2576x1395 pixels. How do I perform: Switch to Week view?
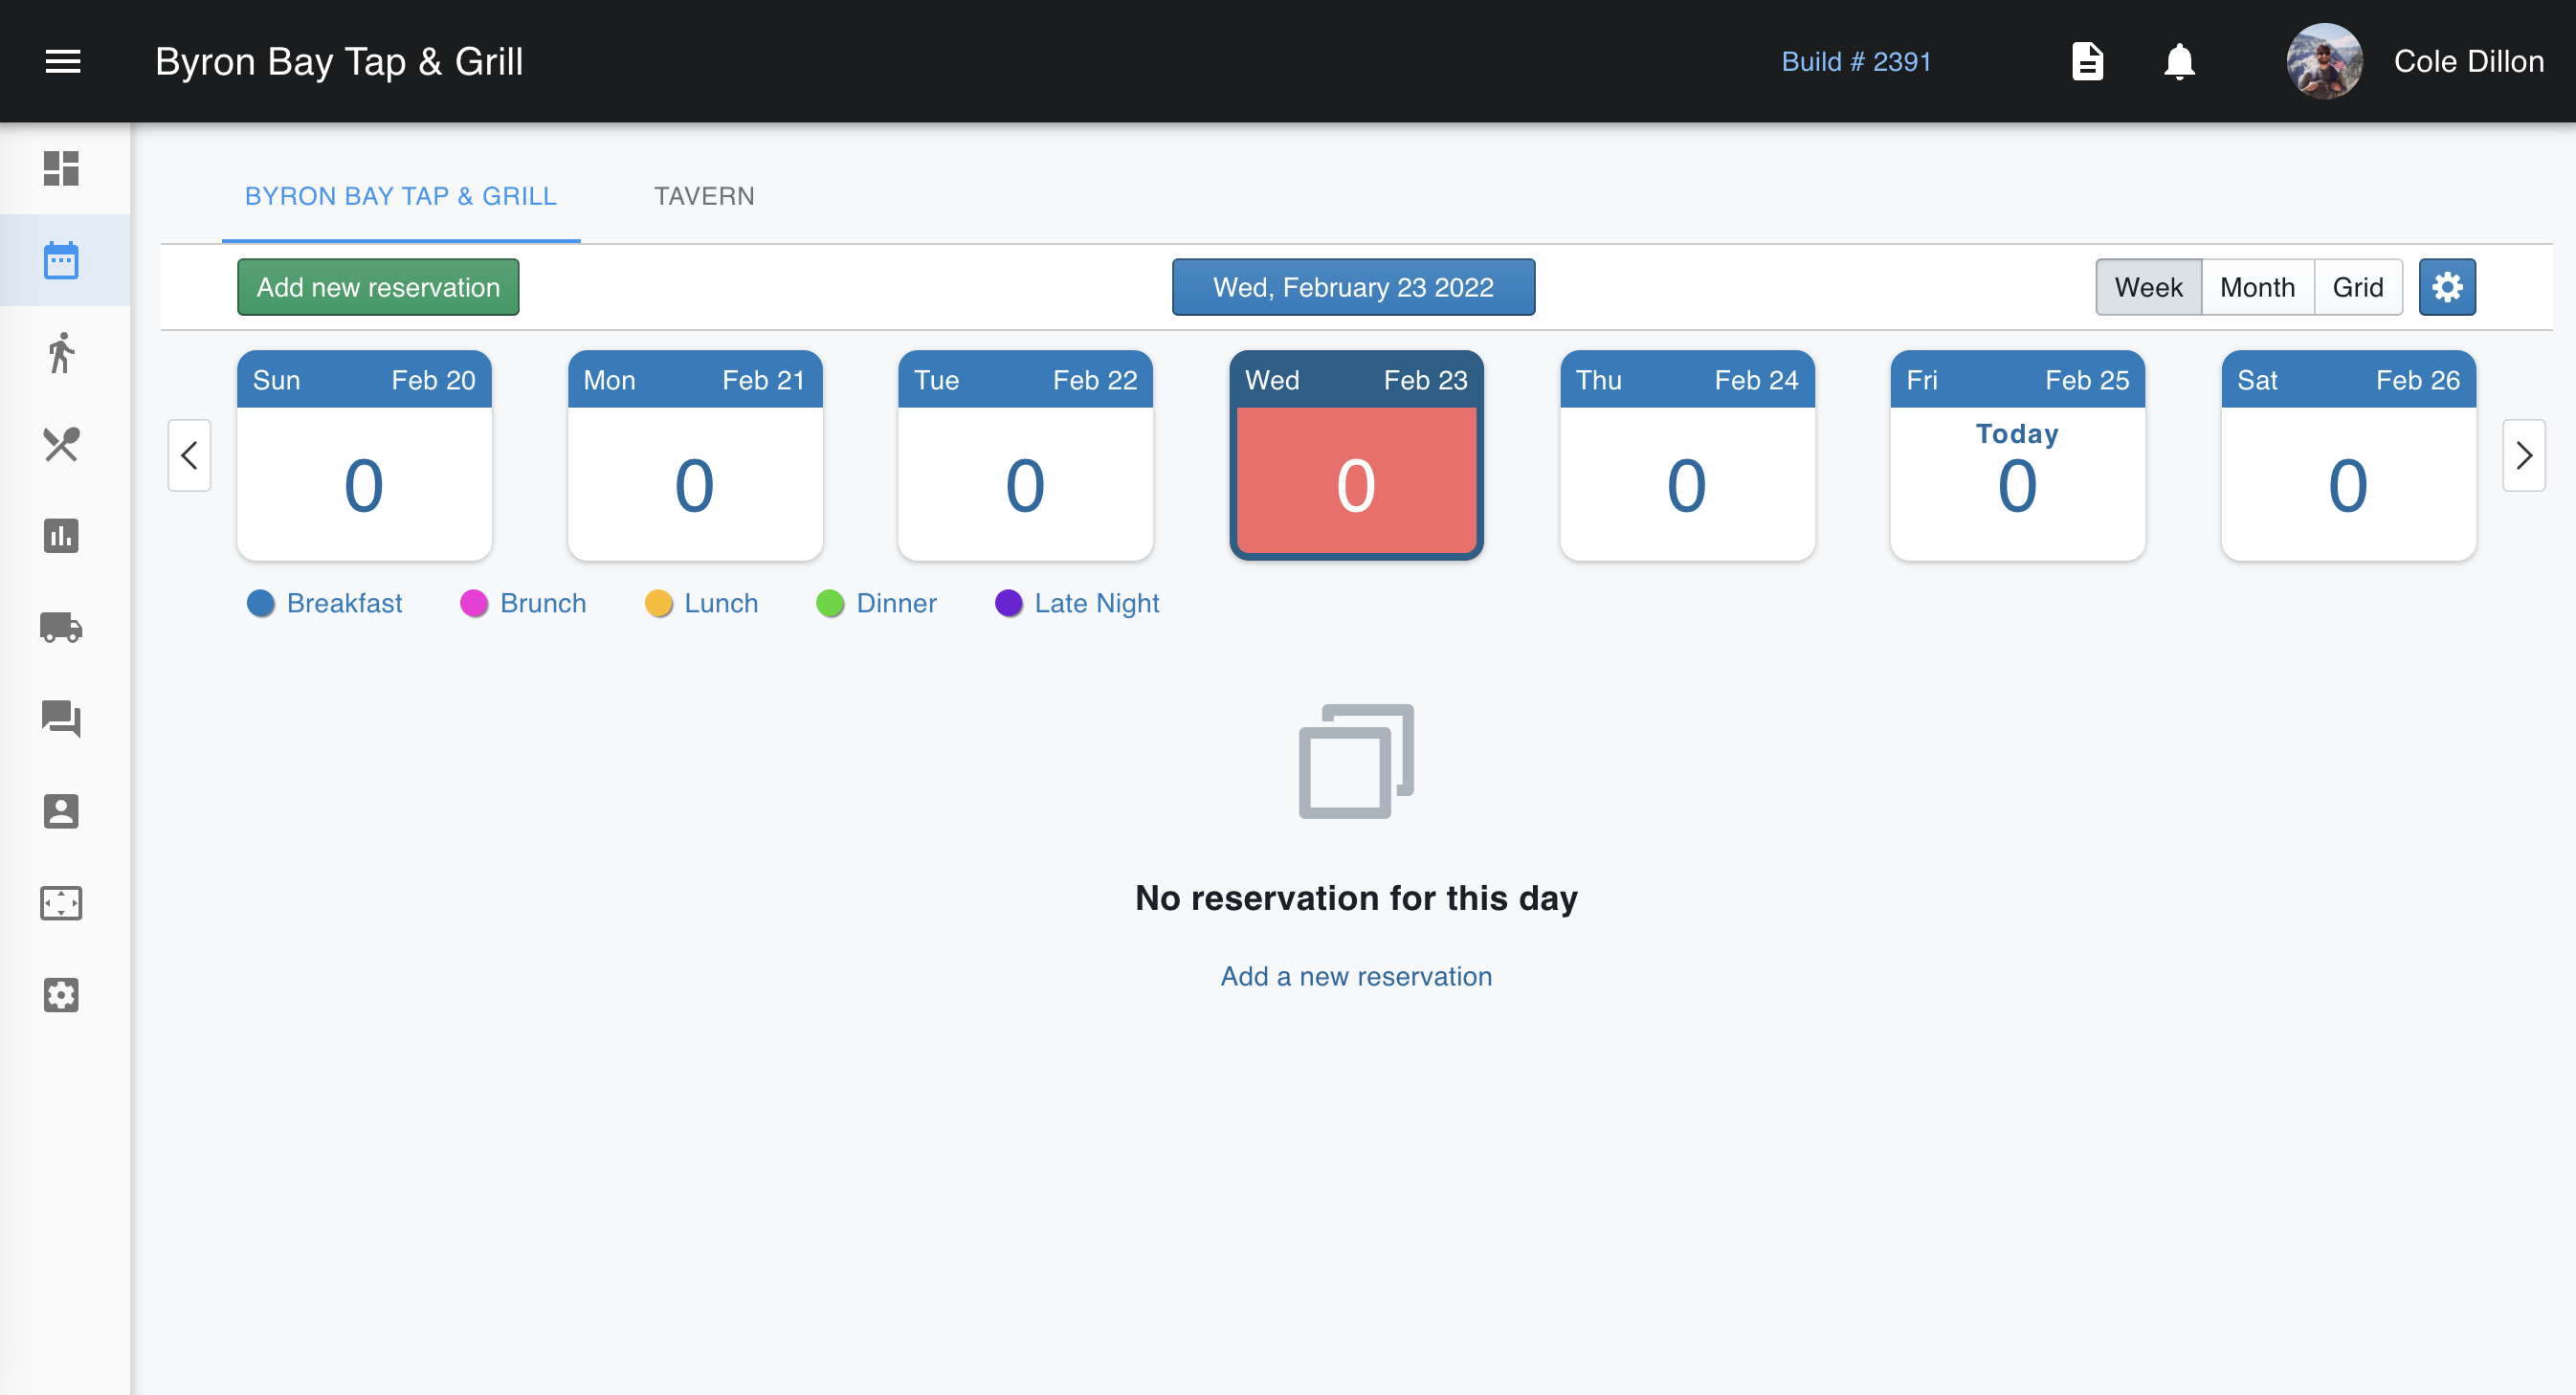pyautogui.click(x=2148, y=288)
